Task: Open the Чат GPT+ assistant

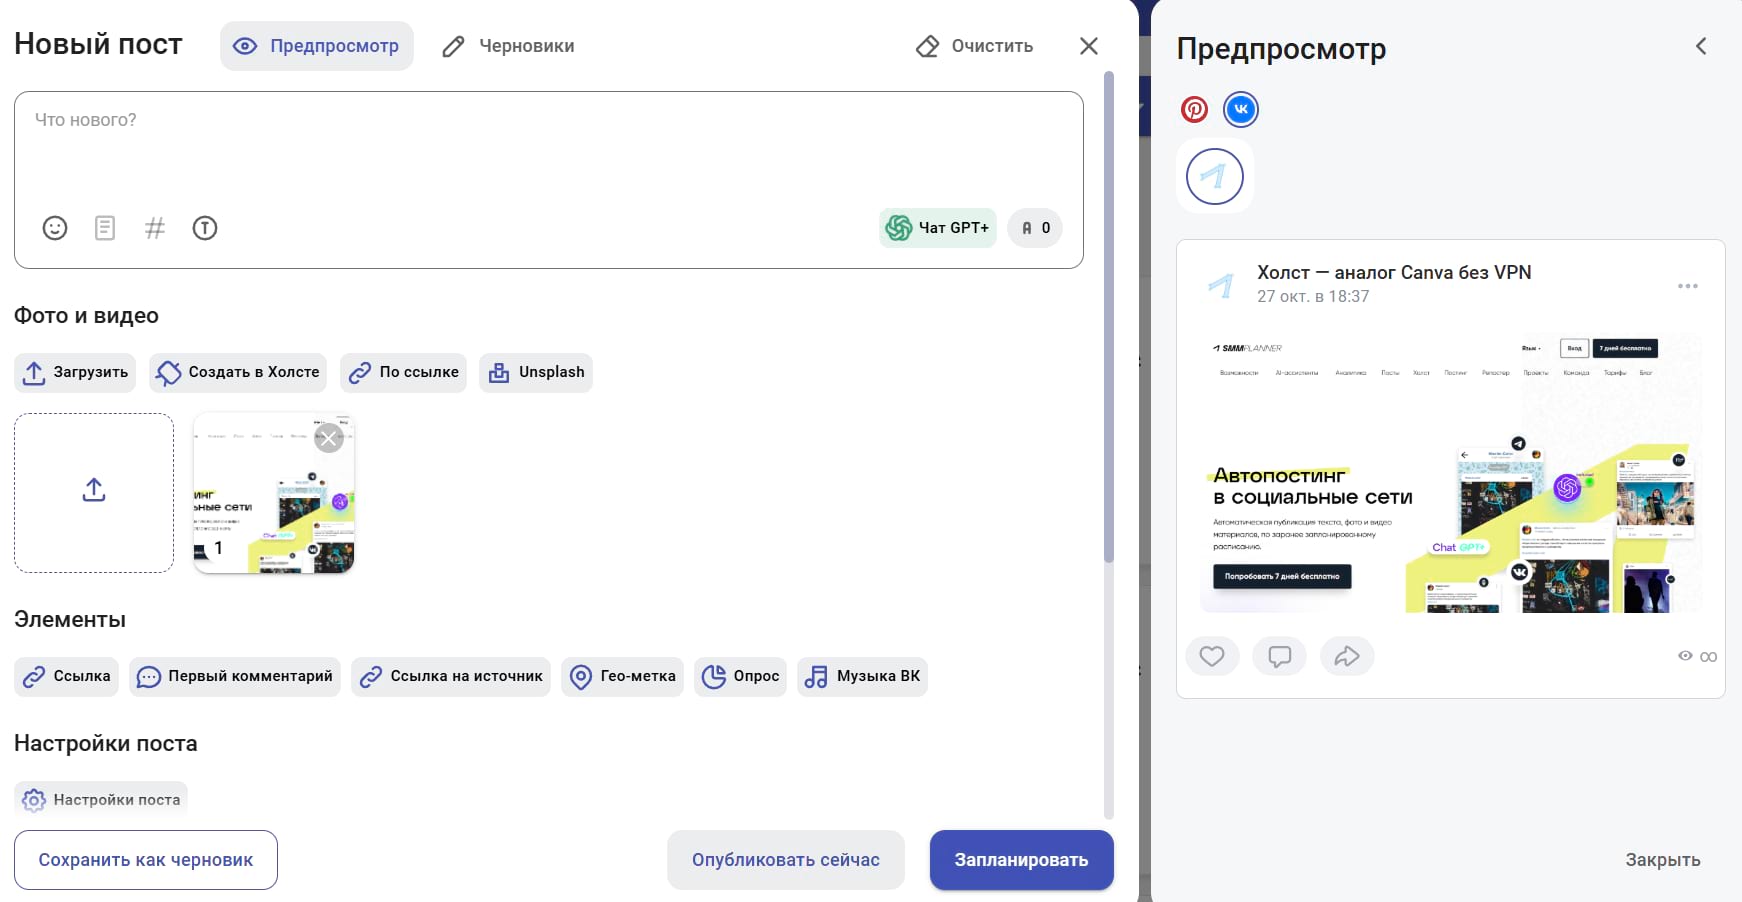Action: (937, 228)
